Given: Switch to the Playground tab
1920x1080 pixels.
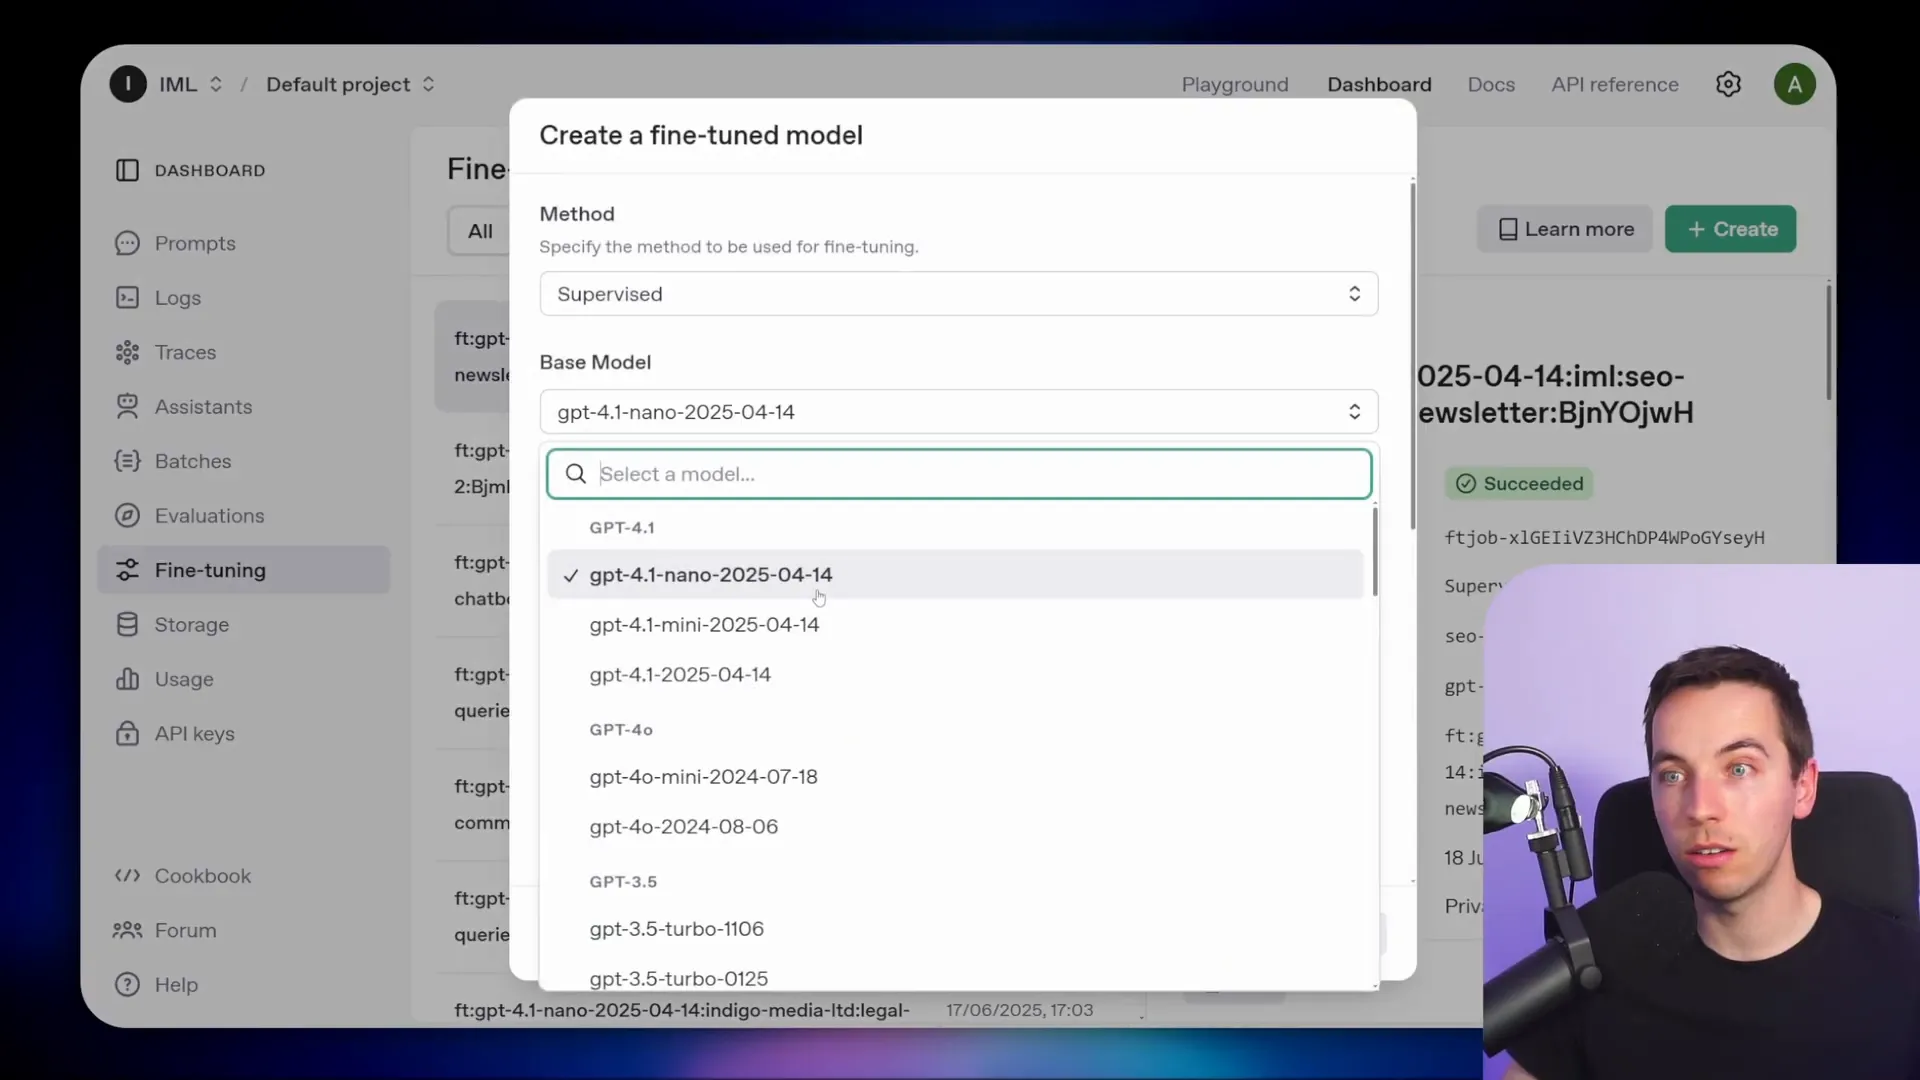Looking at the screenshot, I should 1235,84.
